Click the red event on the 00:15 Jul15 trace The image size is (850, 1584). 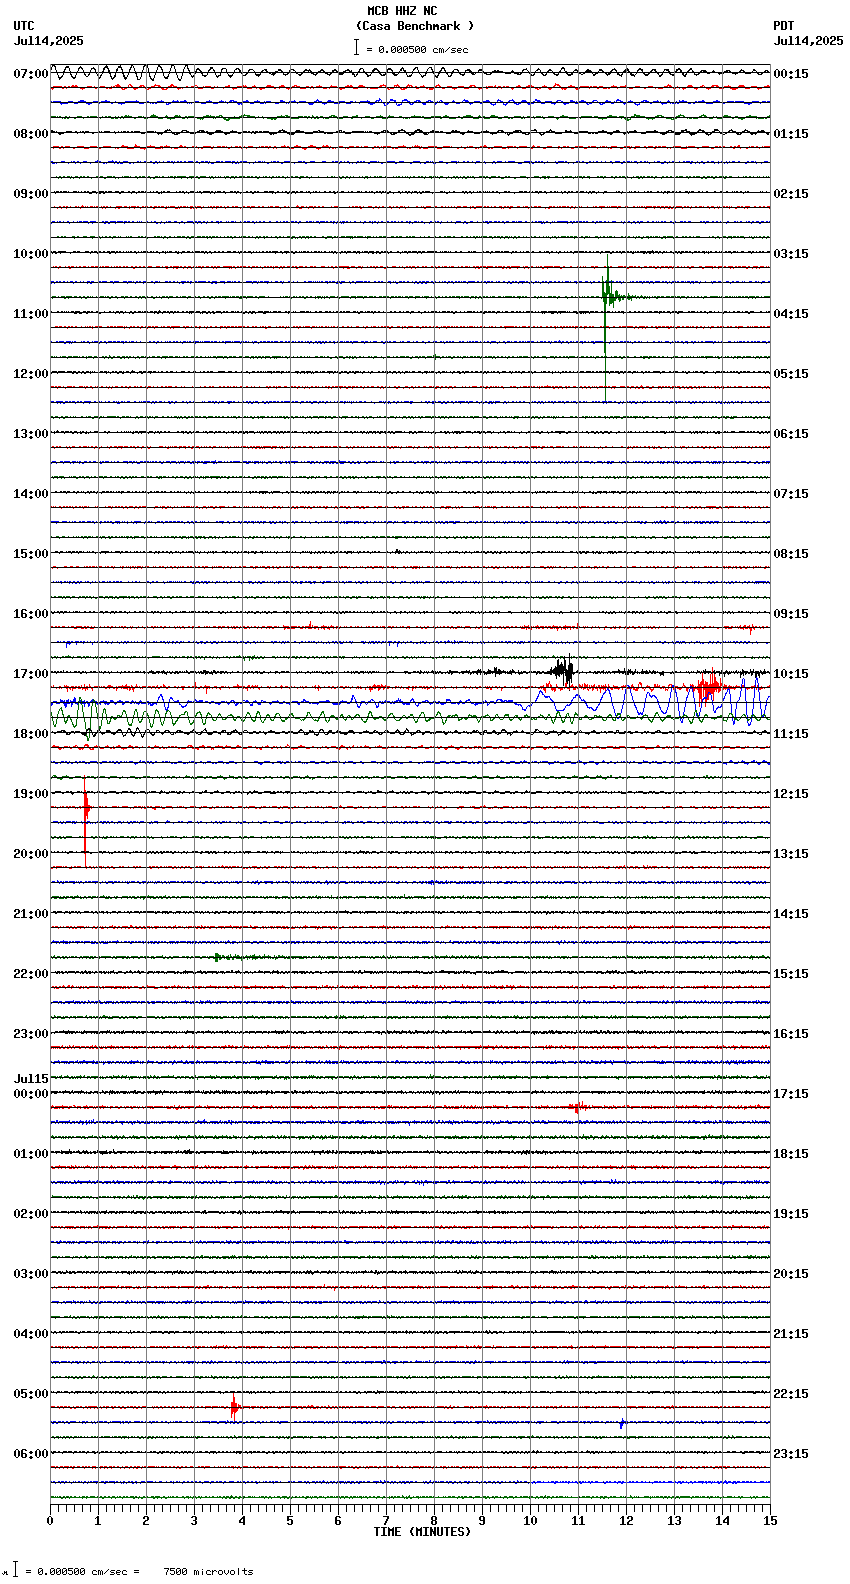pyautogui.click(x=578, y=1107)
